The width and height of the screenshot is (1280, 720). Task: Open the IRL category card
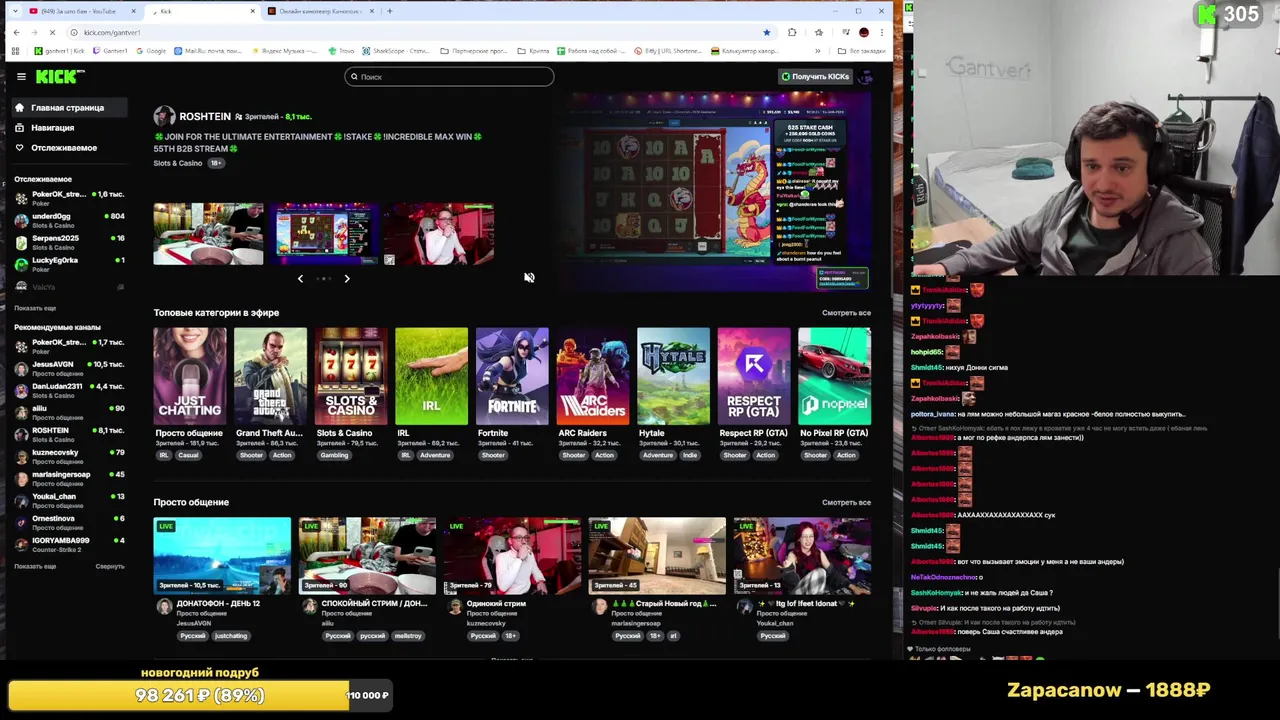[431, 377]
